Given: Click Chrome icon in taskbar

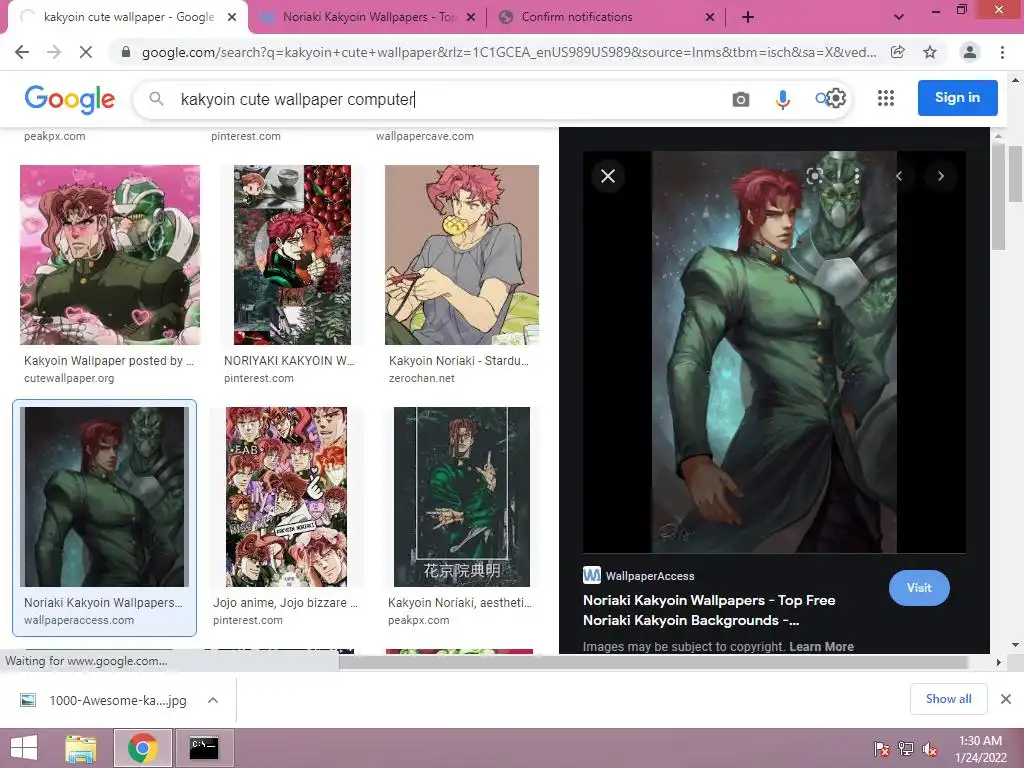Looking at the screenshot, I should tap(143, 748).
